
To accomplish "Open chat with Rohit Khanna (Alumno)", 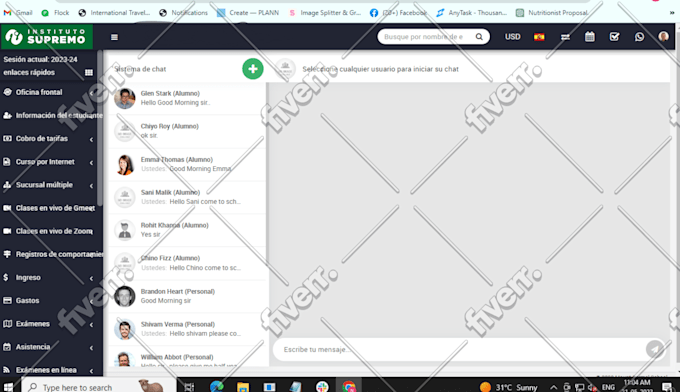I will [x=187, y=230].
